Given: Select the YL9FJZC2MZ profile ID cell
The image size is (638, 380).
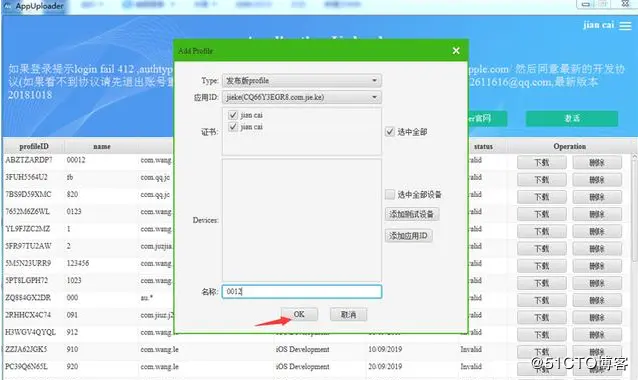Looking at the screenshot, I should coord(27,229).
